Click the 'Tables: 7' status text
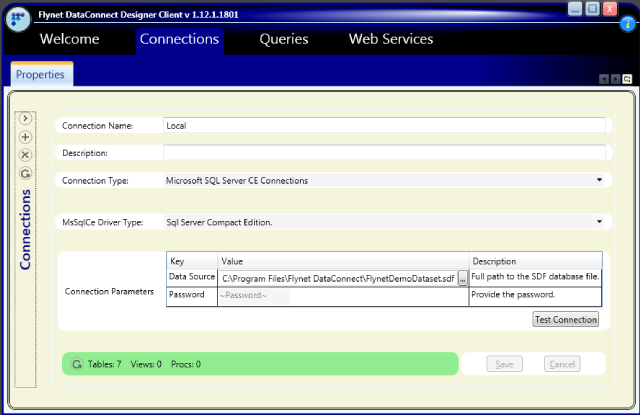The width and height of the screenshot is (640, 415). [x=104, y=364]
